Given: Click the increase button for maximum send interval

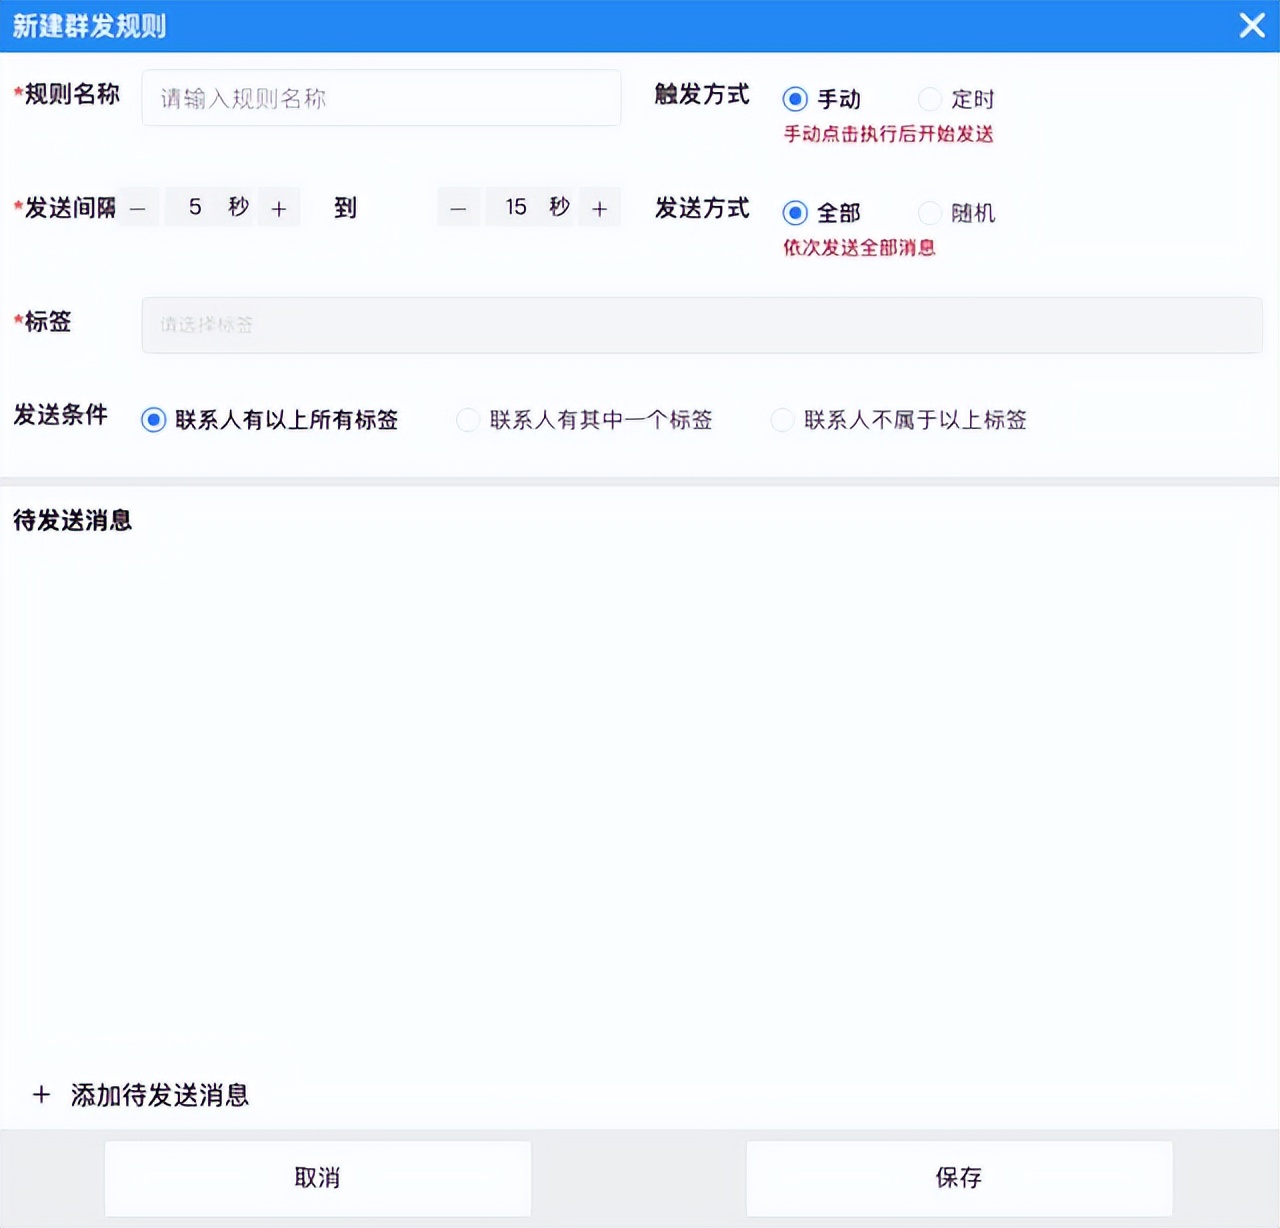Looking at the screenshot, I should tap(599, 207).
